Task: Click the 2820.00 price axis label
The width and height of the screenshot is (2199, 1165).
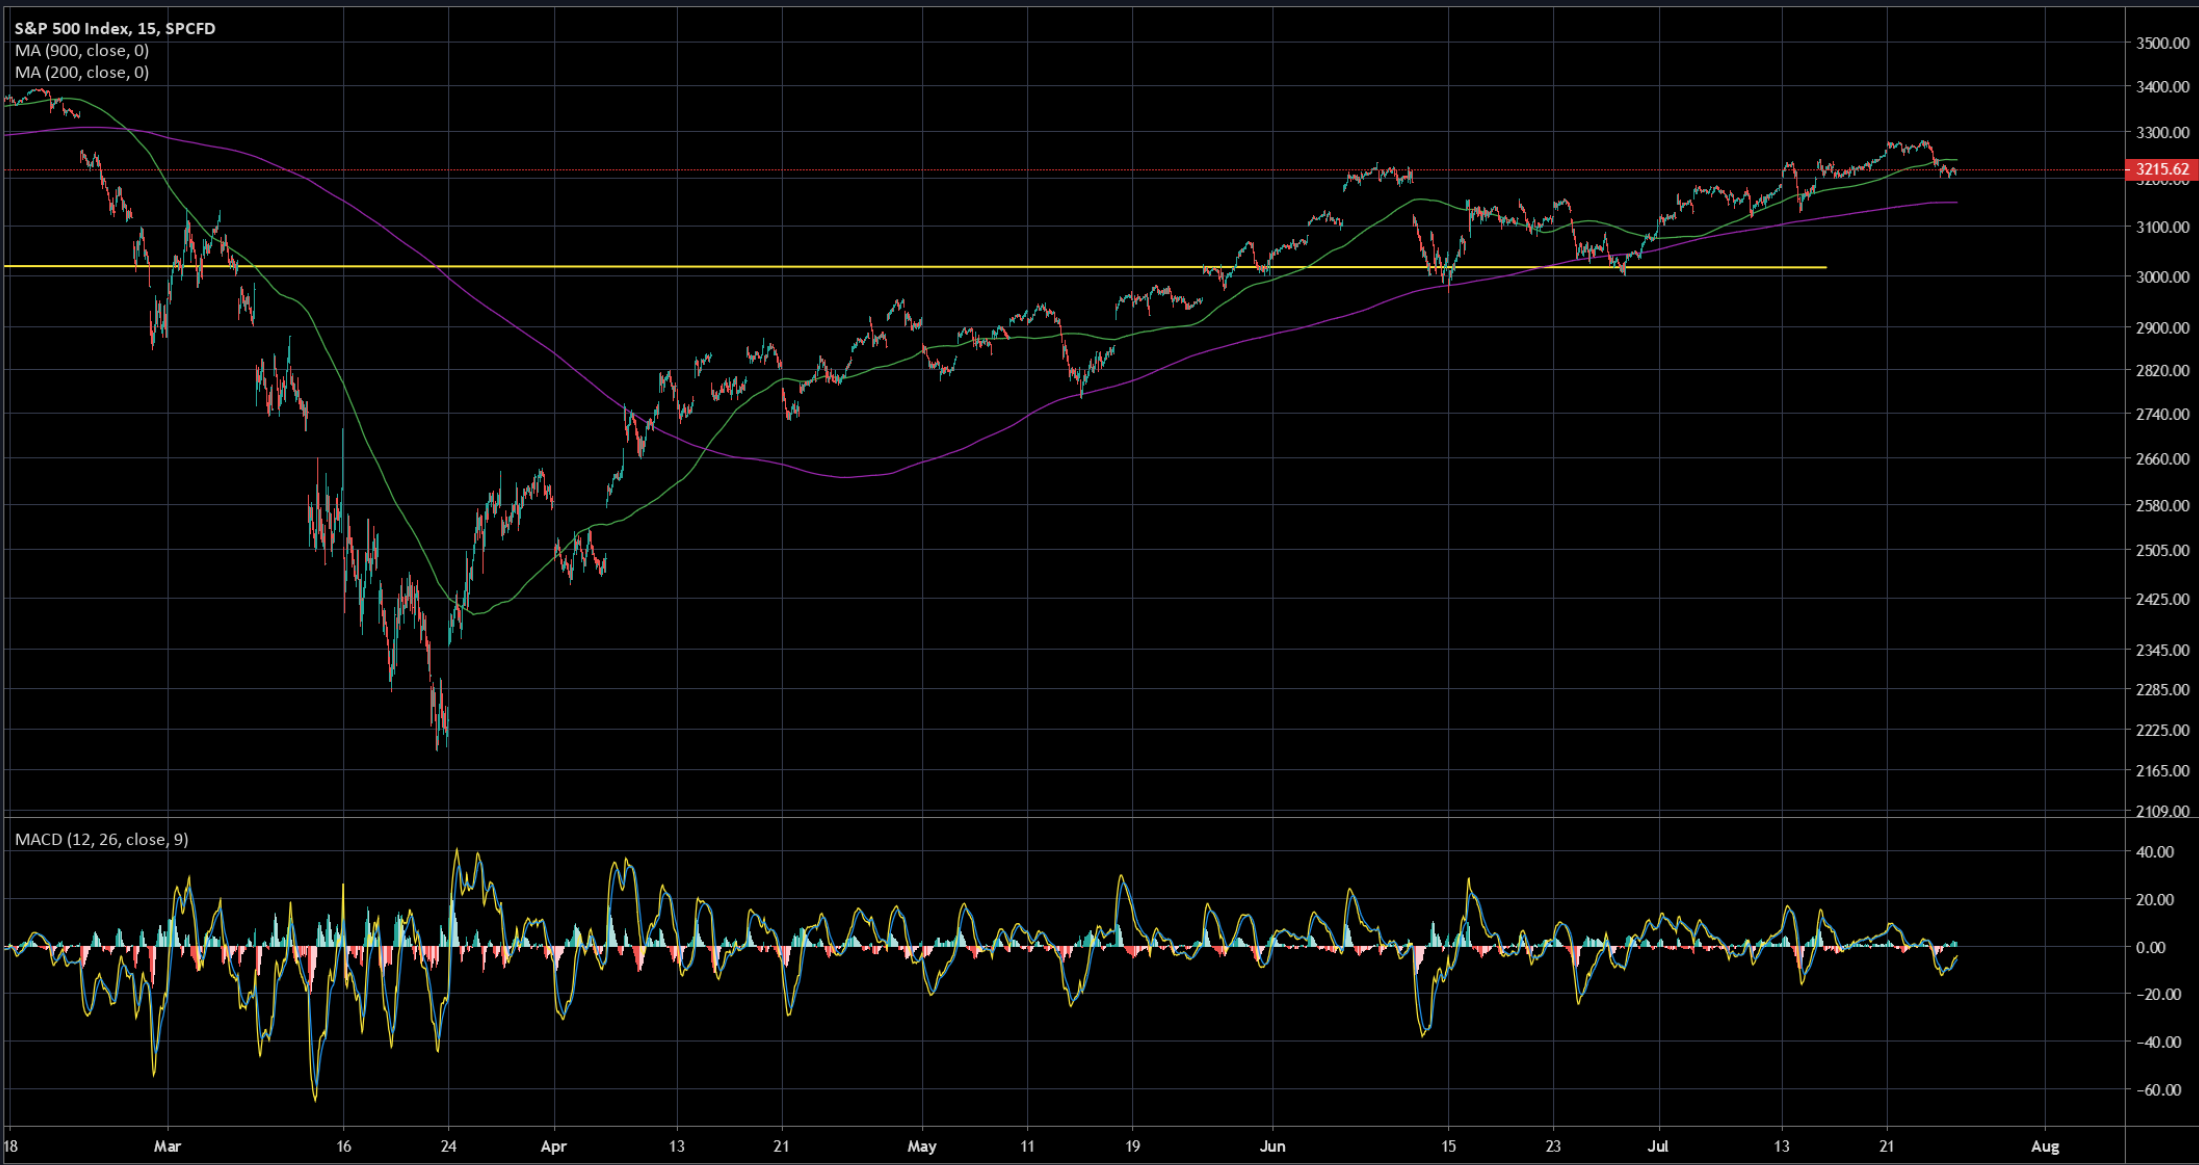Action: coord(2162,370)
